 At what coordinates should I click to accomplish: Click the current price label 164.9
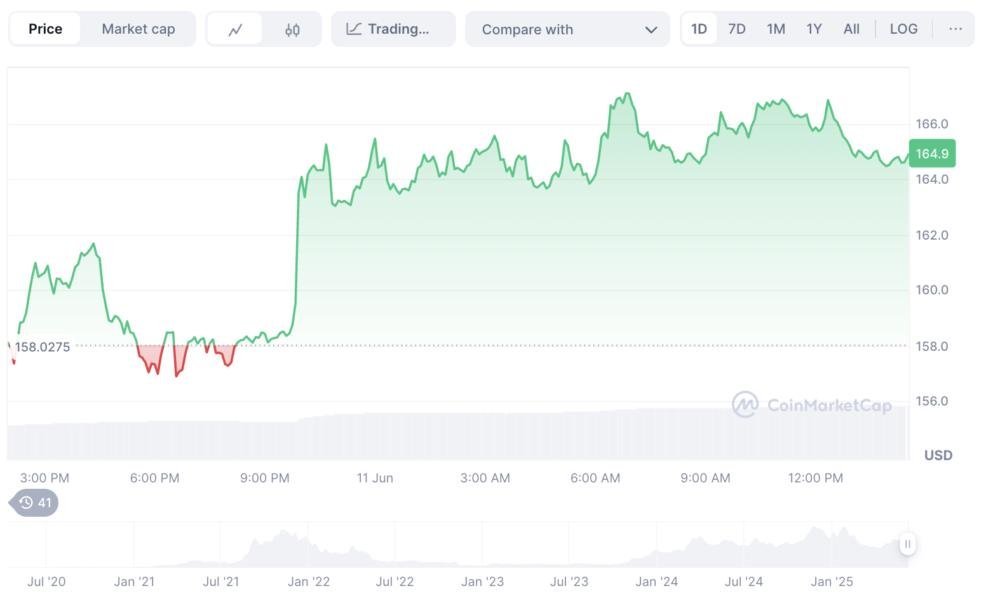click(x=932, y=154)
